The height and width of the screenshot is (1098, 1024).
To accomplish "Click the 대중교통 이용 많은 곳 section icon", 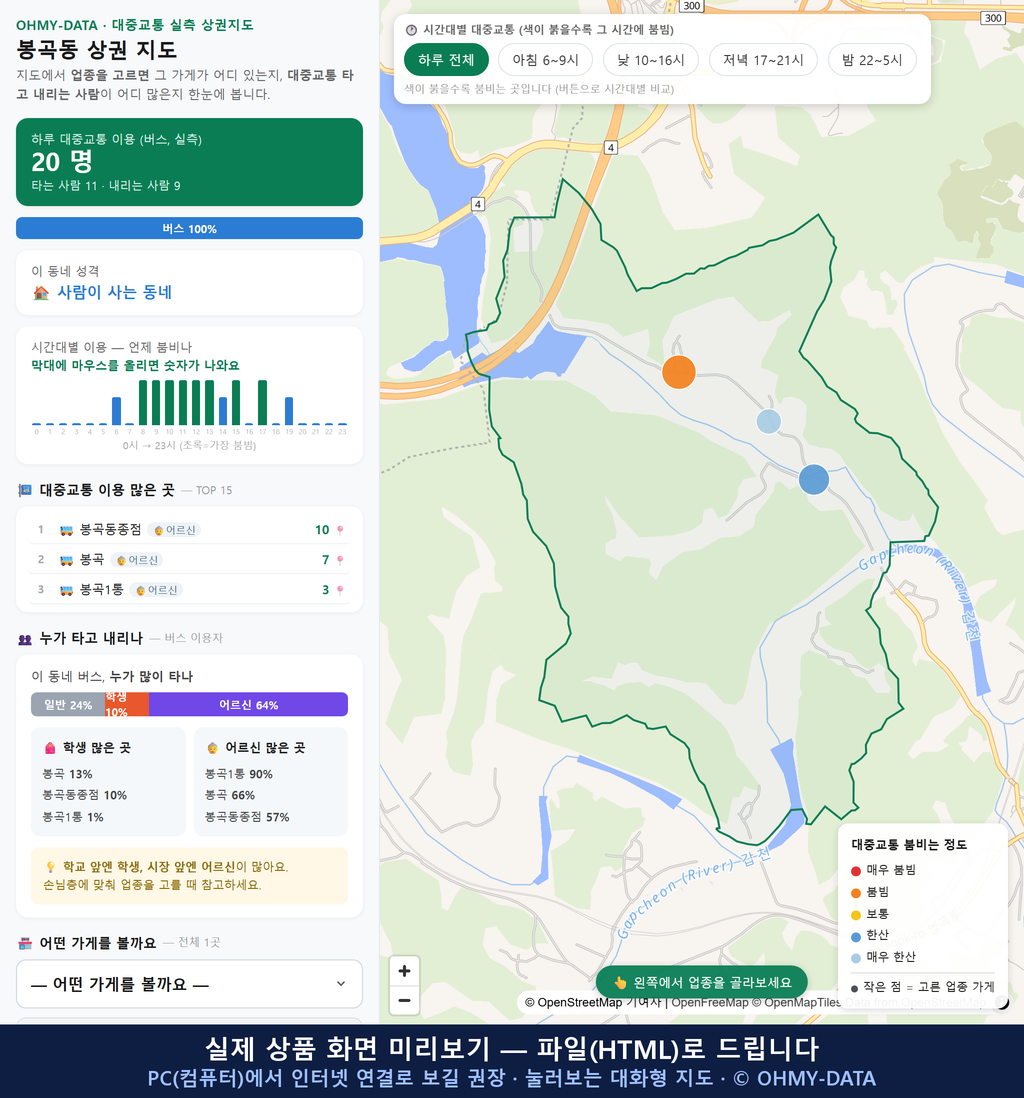I will click(25, 490).
